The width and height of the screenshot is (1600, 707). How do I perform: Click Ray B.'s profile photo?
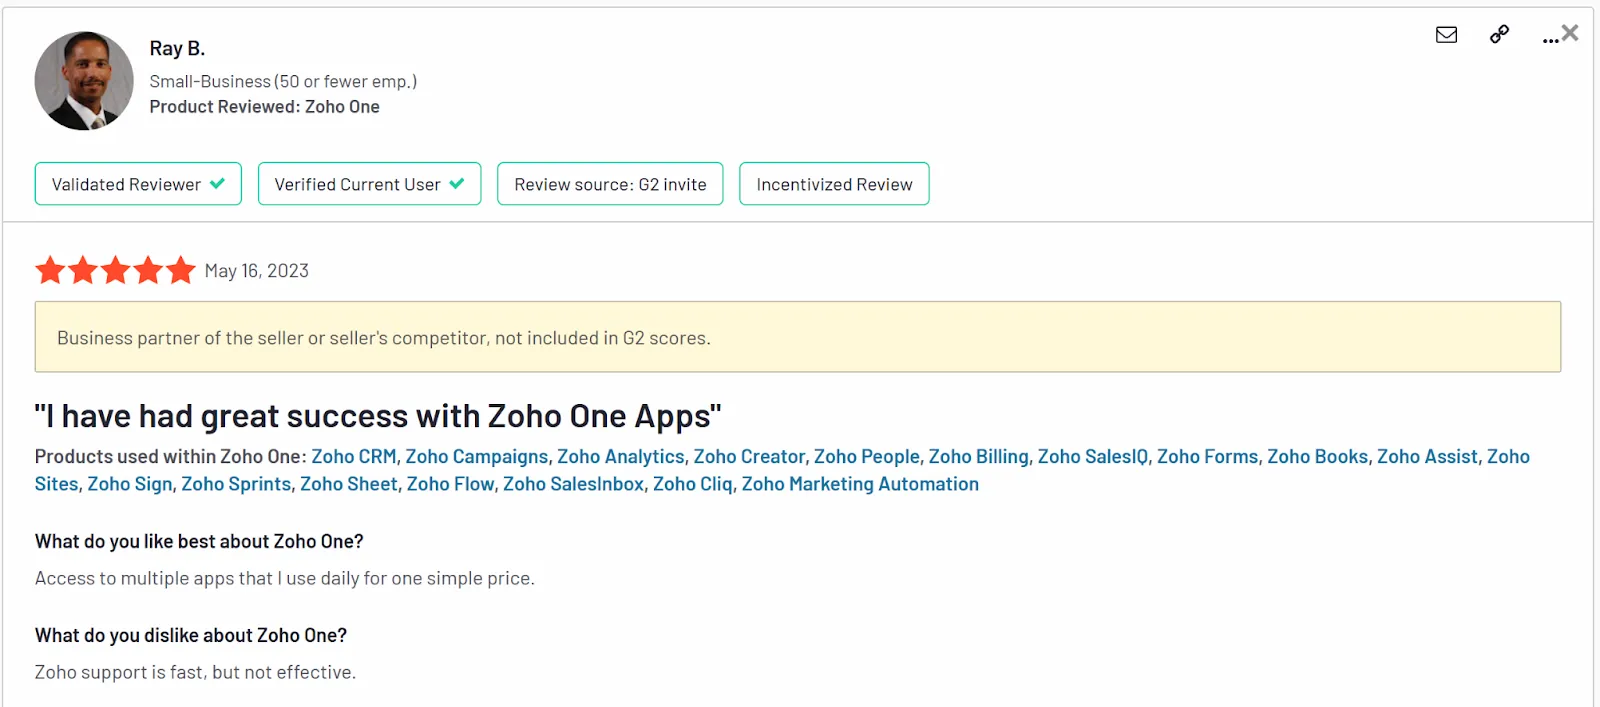point(84,81)
